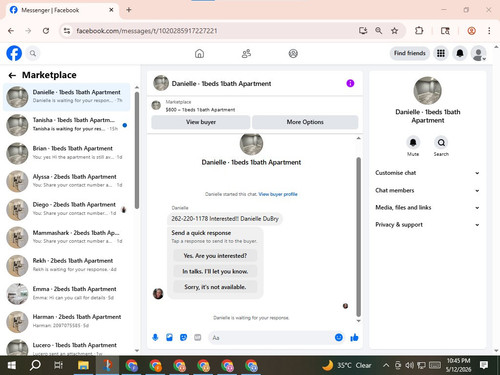
Task: Go back from Marketplace using arrow
Action: (x=12, y=75)
